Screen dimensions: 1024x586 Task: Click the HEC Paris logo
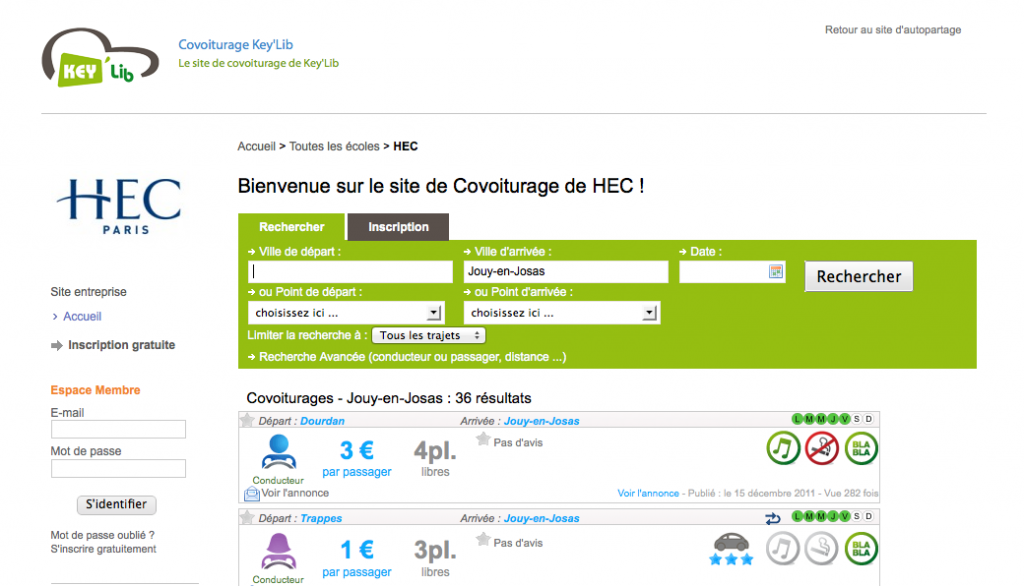[x=119, y=206]
